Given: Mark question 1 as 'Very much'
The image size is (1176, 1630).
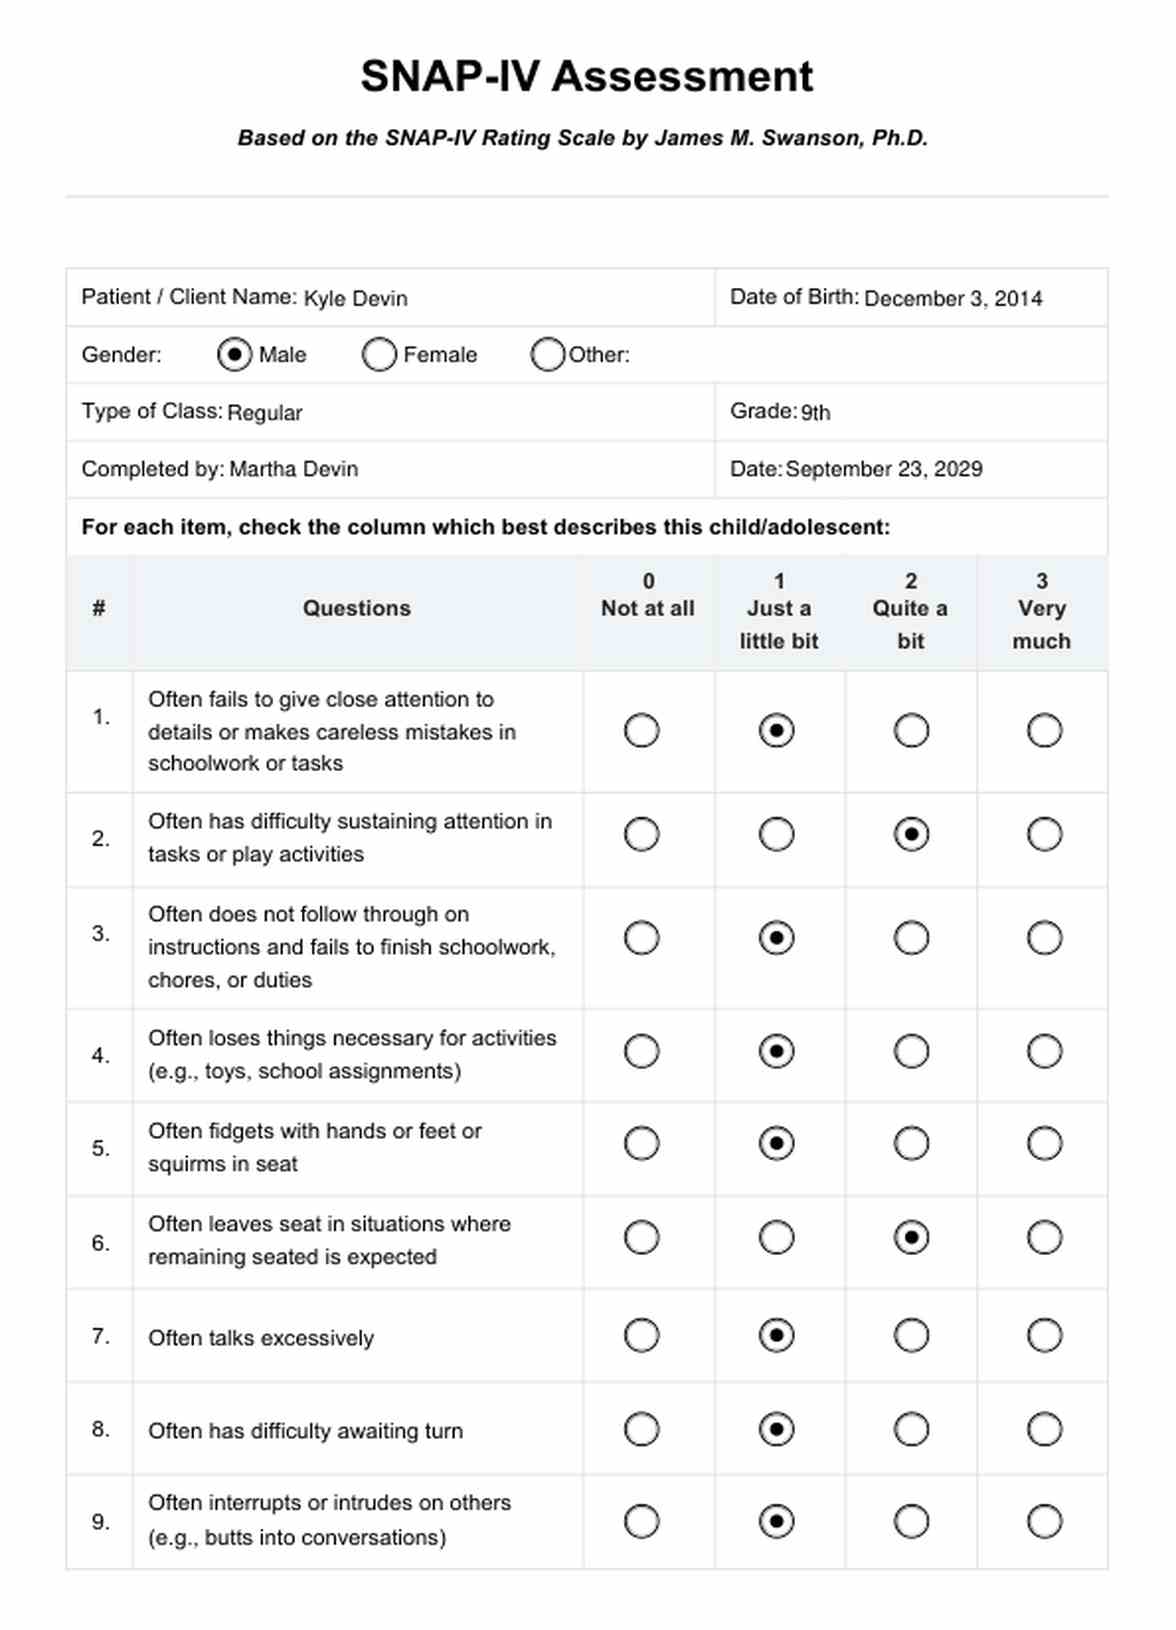Looking at the screenshot, I should coord(1044,731).
